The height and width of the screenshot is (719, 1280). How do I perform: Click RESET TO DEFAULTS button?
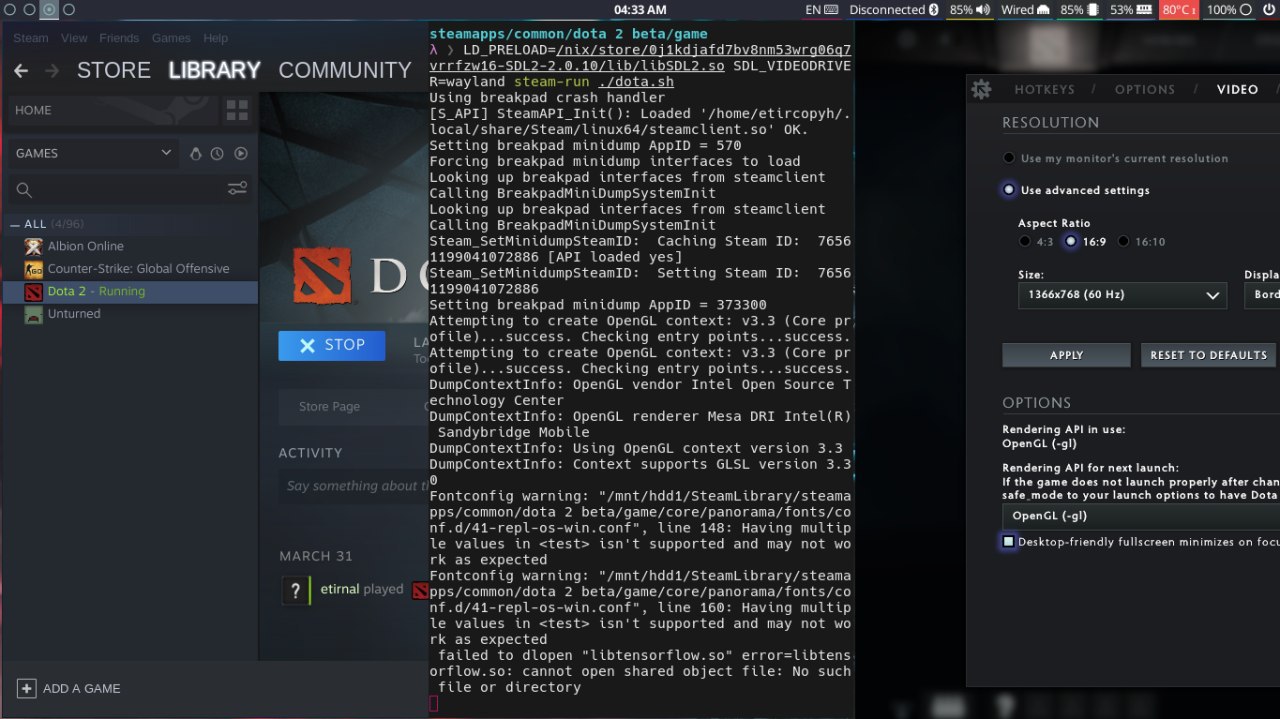point(1208,355)
